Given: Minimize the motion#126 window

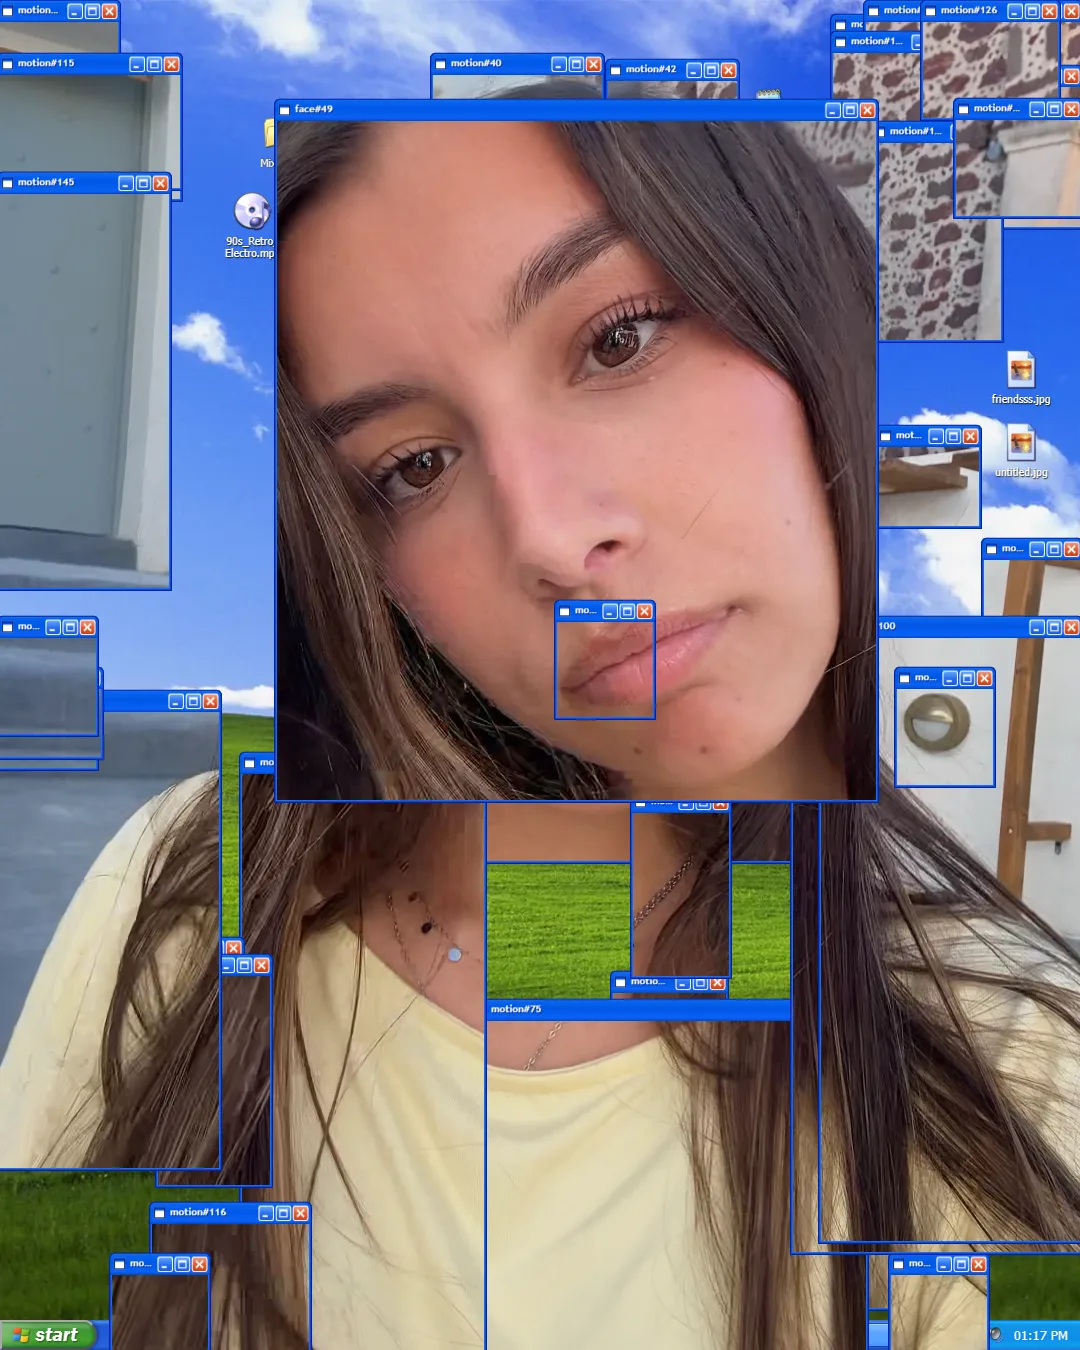Looking at the screenshot, I should coord(1015,11).
